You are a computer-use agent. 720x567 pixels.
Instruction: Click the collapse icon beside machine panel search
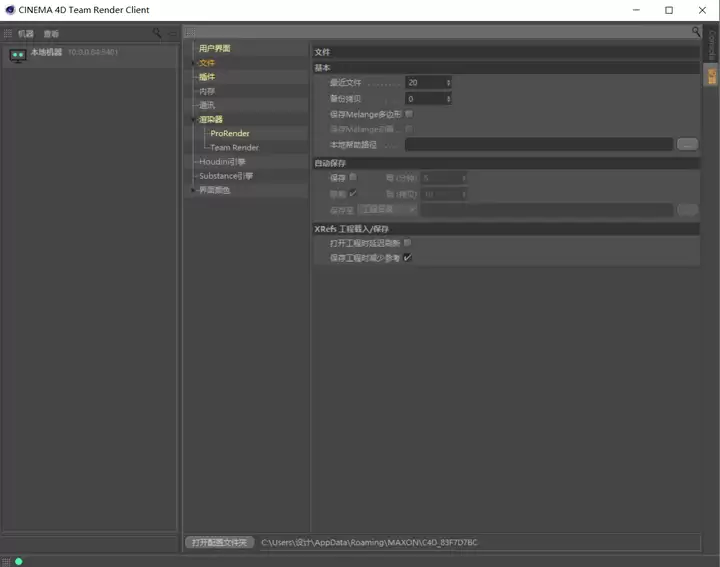coord(172,34)
